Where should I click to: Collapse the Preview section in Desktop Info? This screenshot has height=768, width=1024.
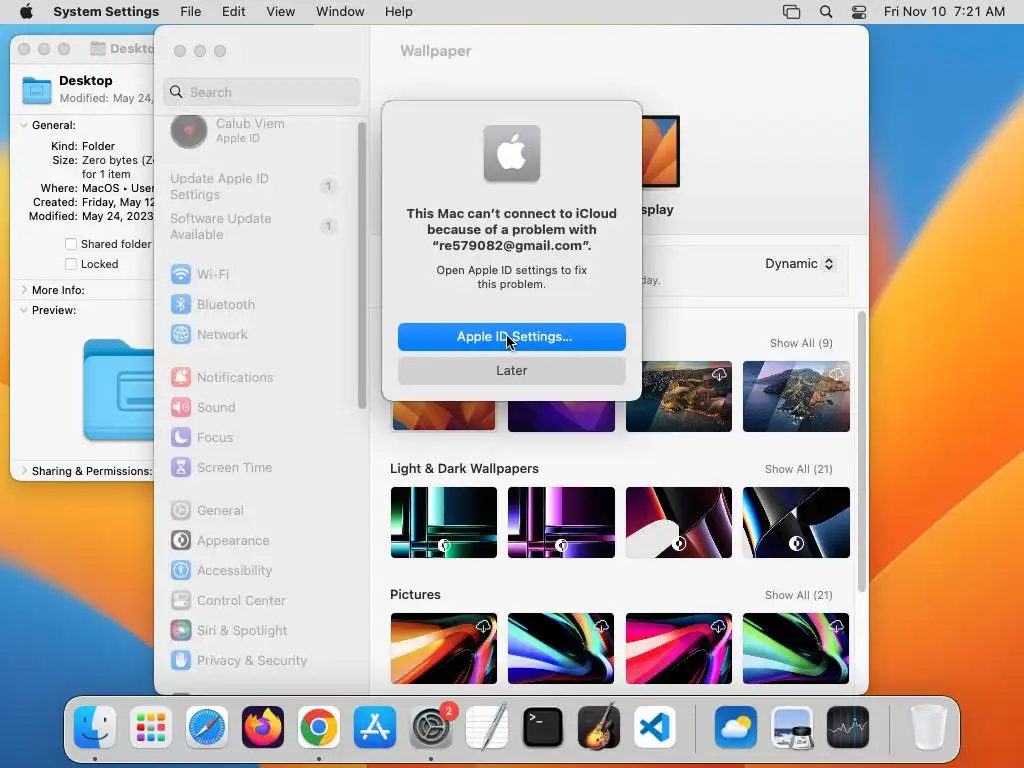[x=24, y=310]
